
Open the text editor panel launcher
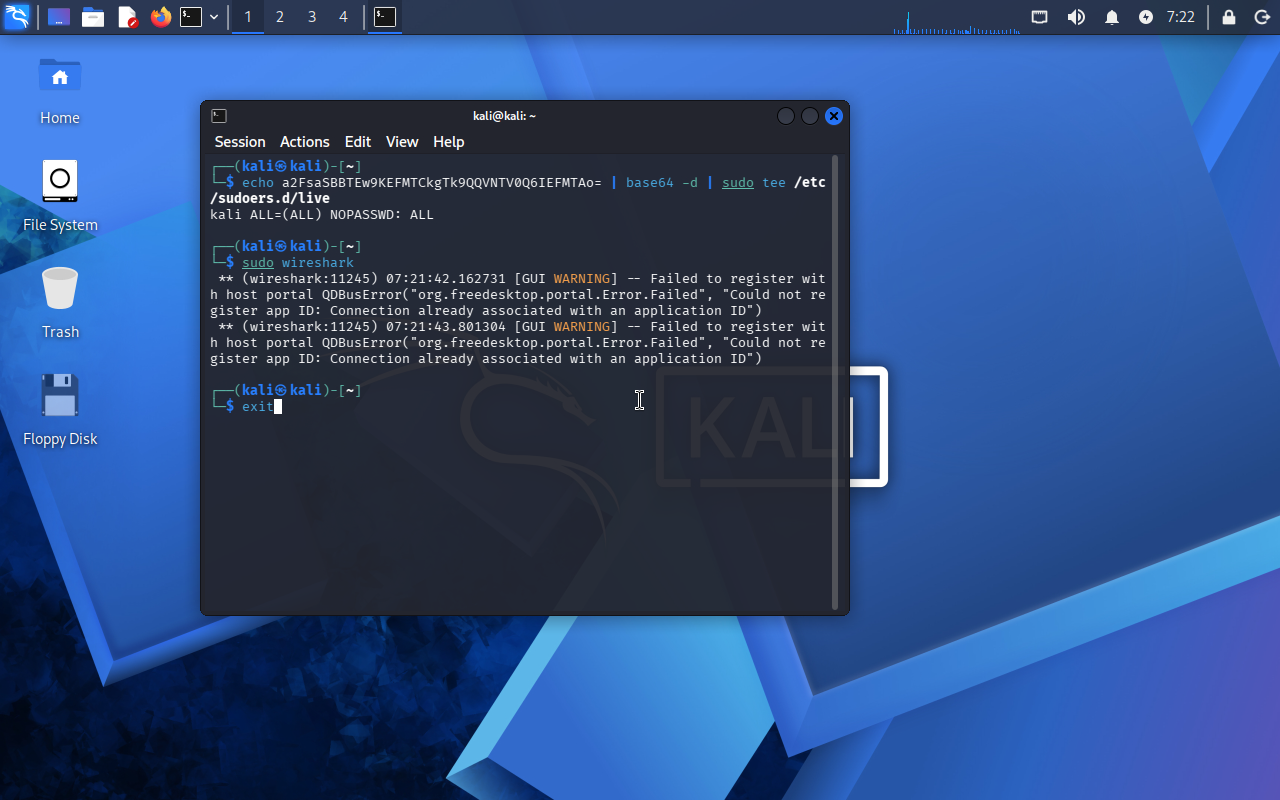(x=127, y=17)
